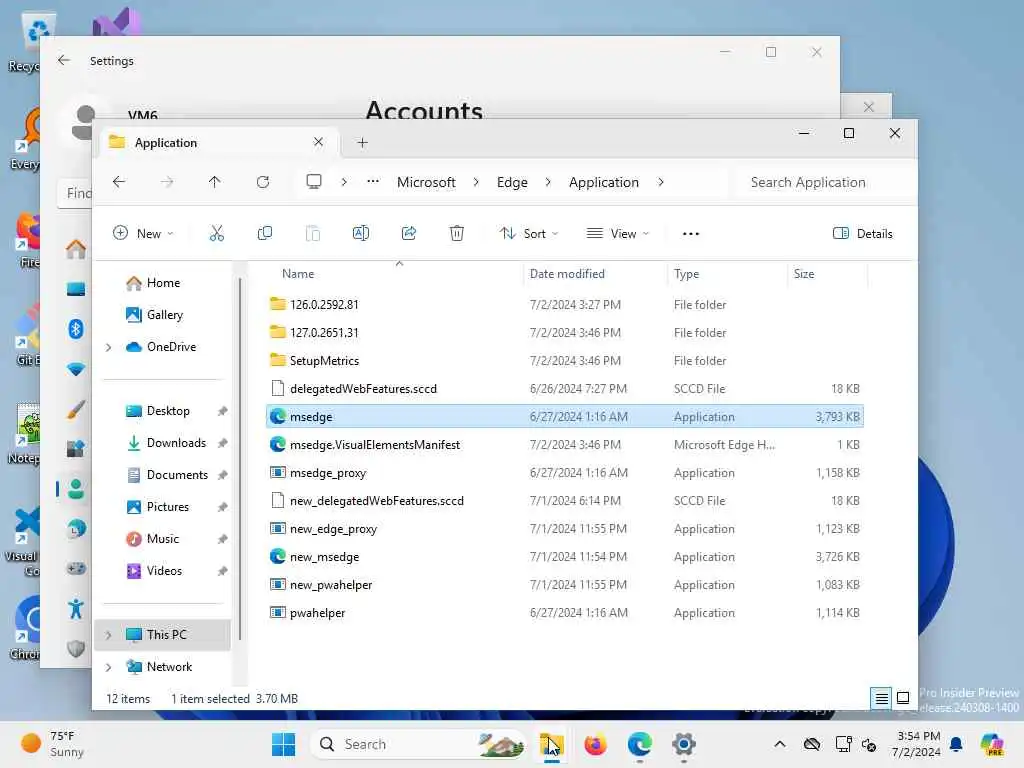Open the See more three-dots toolbar menu
The height and width of the screenshot is (768, 1024).
point(691,233)
